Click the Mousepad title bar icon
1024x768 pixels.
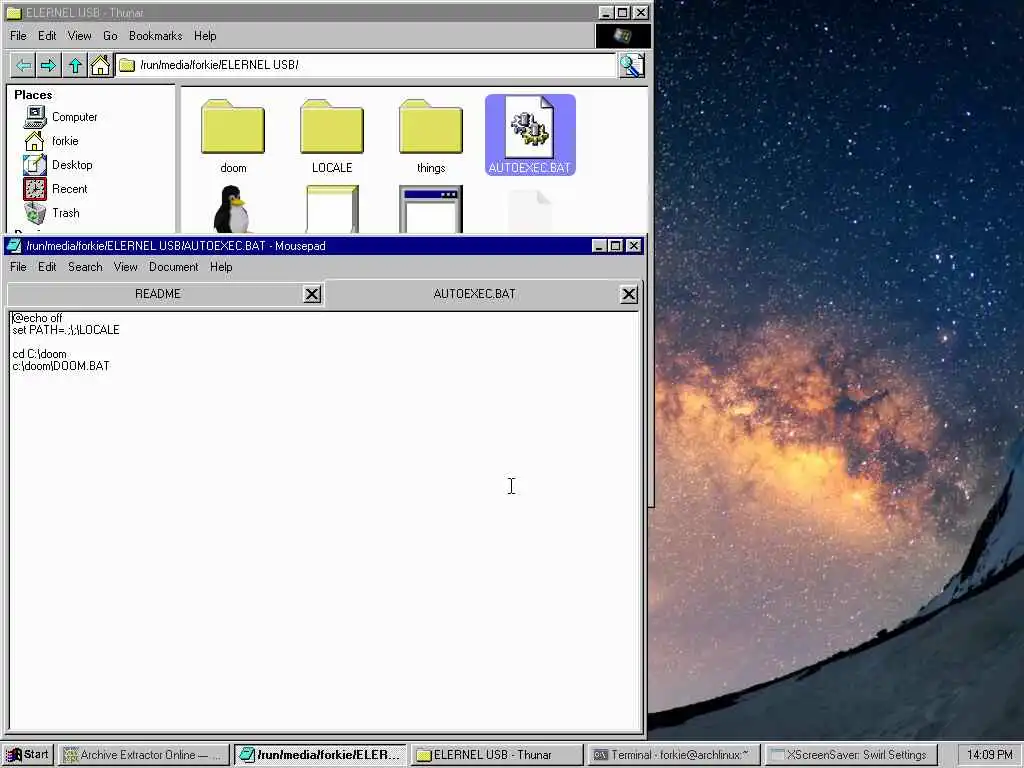[14, 246]
